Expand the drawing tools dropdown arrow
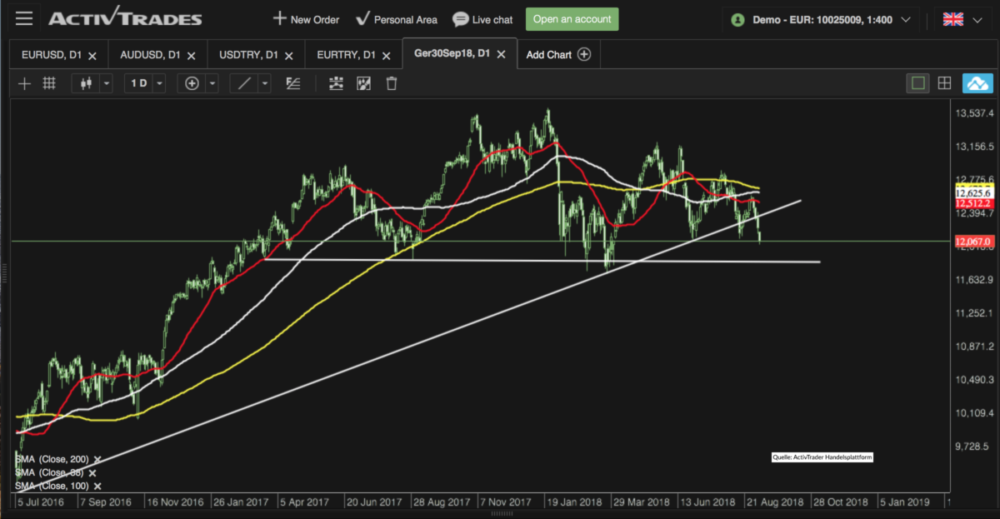1000x519 pixels. (265, 84)
